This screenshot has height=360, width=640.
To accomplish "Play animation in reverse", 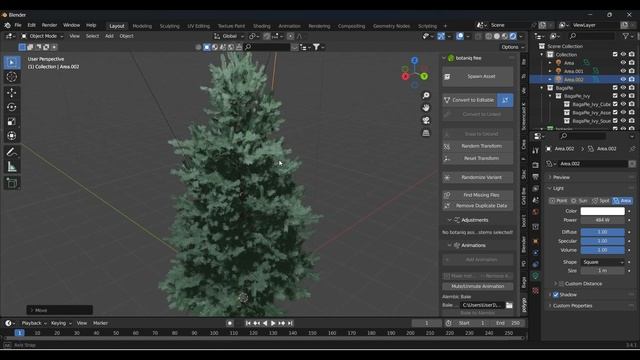I will (x=265, y=323).
